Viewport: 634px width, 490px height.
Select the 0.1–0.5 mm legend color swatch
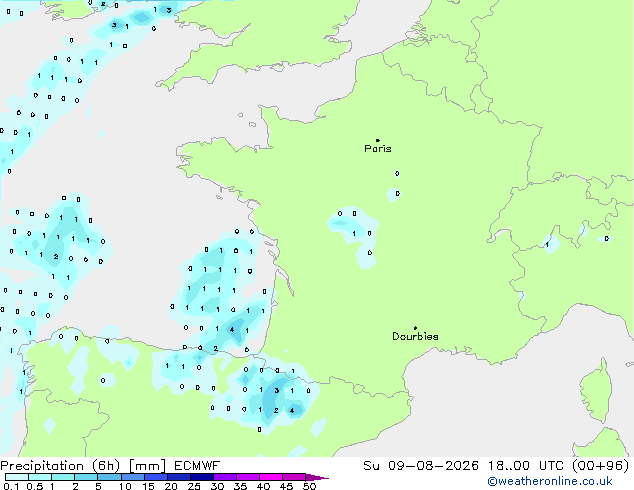(x=17, y=477)
